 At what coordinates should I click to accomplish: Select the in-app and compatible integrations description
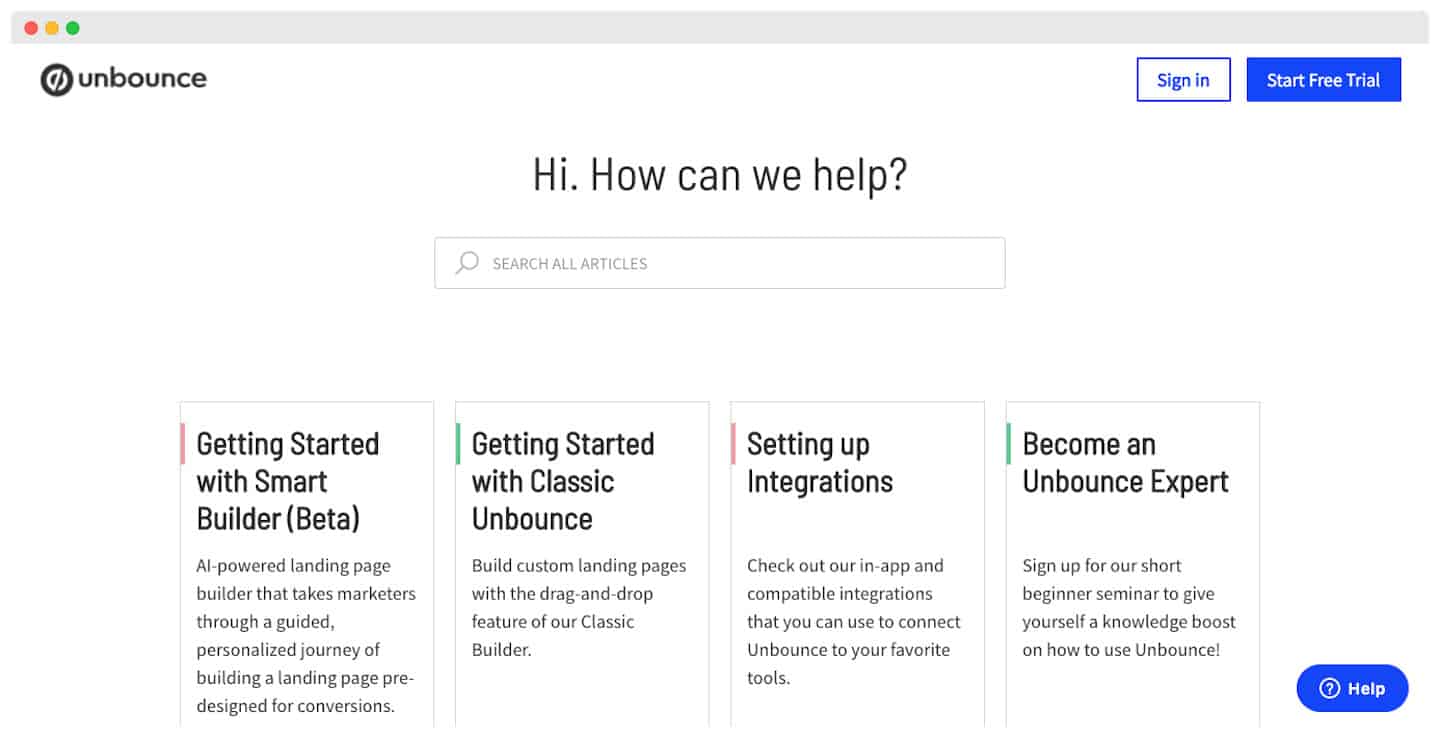pyautogui.click(x=854, y=621)
